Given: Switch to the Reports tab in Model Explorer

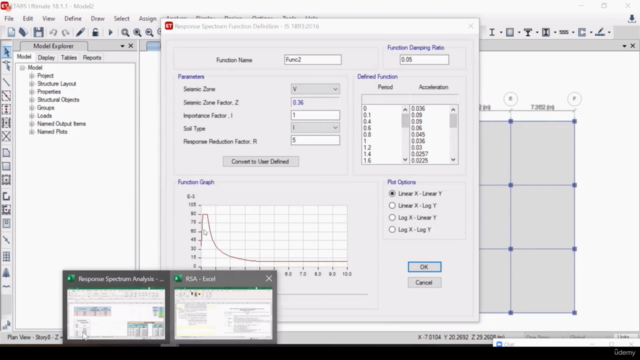Looking at the screenshot, I should [x=92, y=58].
